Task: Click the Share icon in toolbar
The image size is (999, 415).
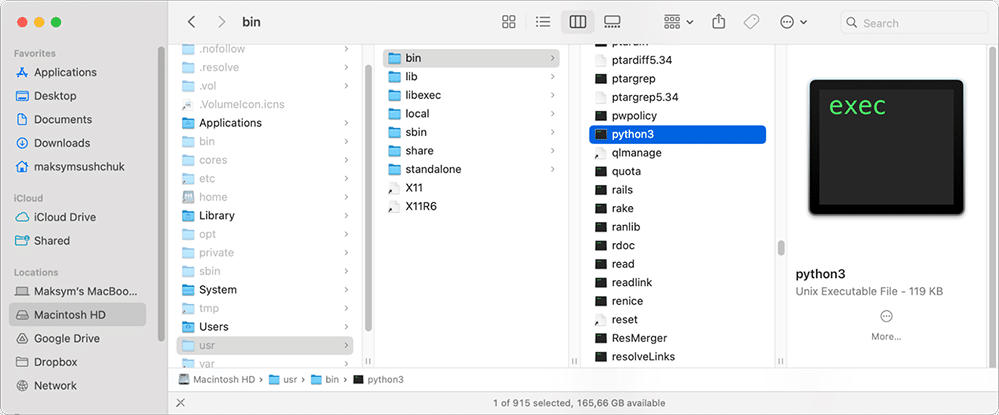Action: coord(719,22)
